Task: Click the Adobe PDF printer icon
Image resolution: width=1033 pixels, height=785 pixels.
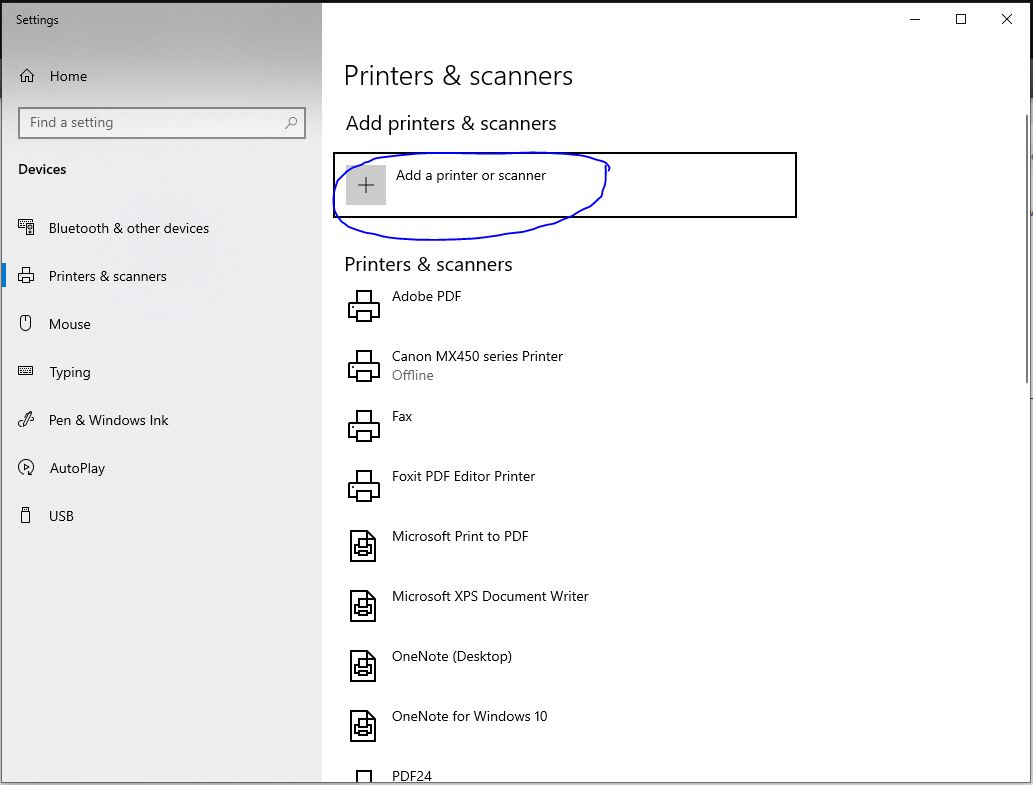Action: click(x=364, y=306)
